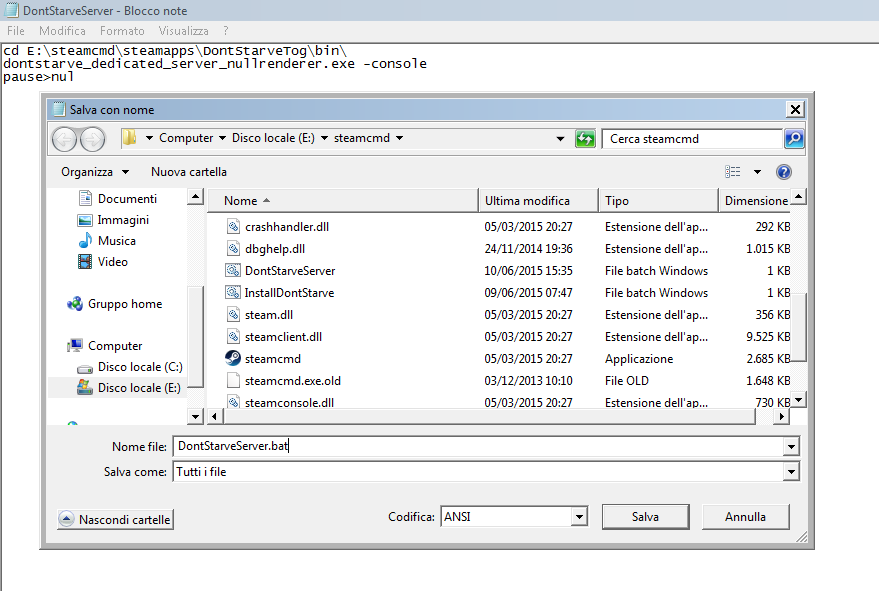Open the ? help menu

[225, 31]
